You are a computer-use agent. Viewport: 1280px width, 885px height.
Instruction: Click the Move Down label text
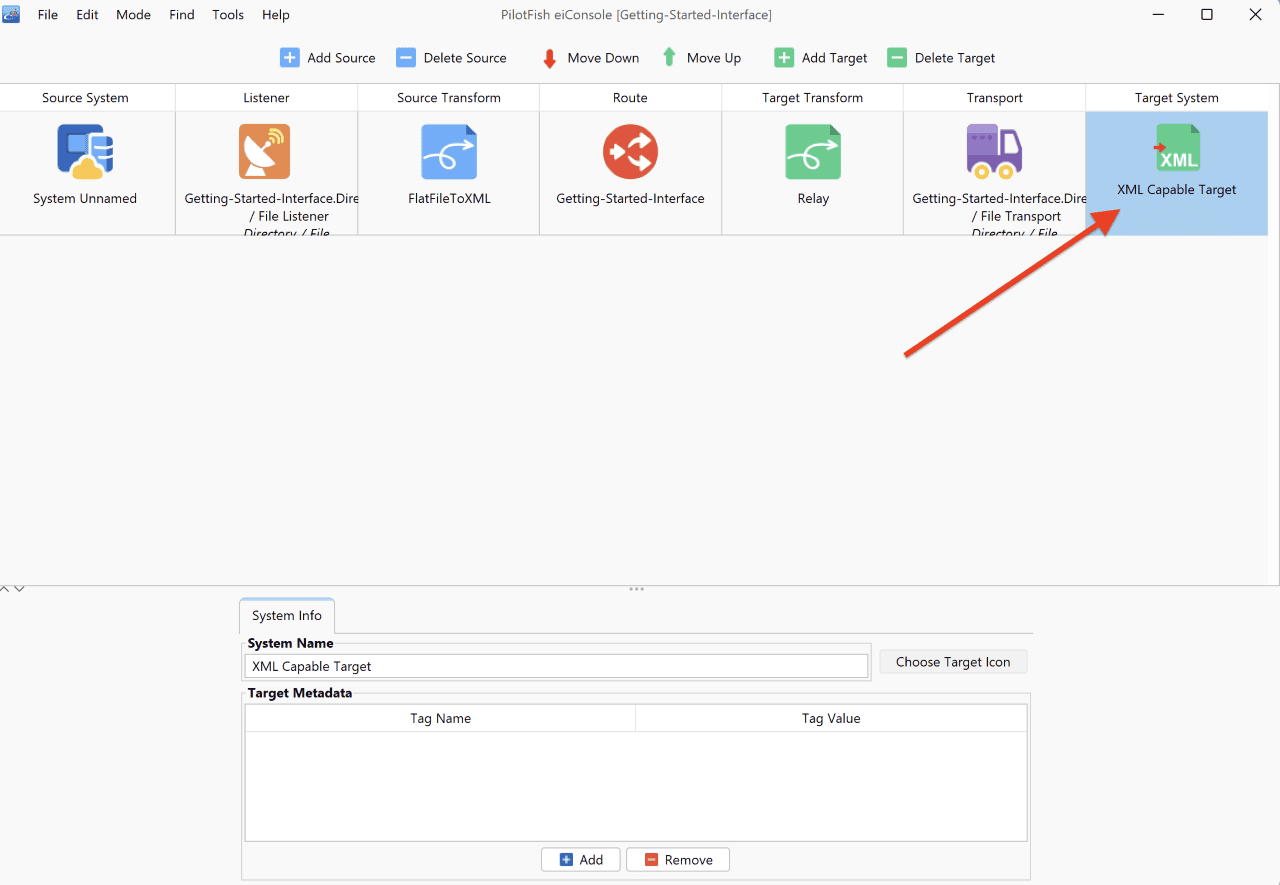(603, 58)
